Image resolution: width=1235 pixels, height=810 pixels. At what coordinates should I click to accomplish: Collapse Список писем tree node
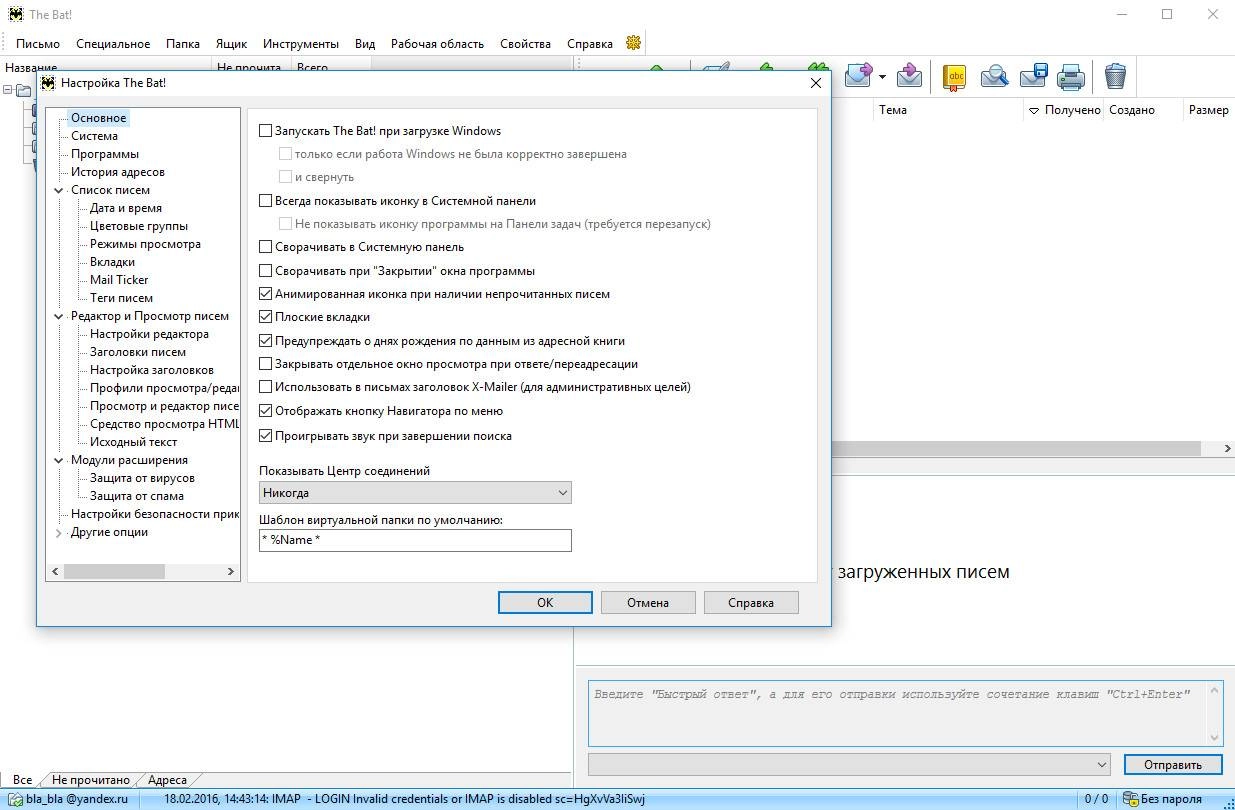59,190
